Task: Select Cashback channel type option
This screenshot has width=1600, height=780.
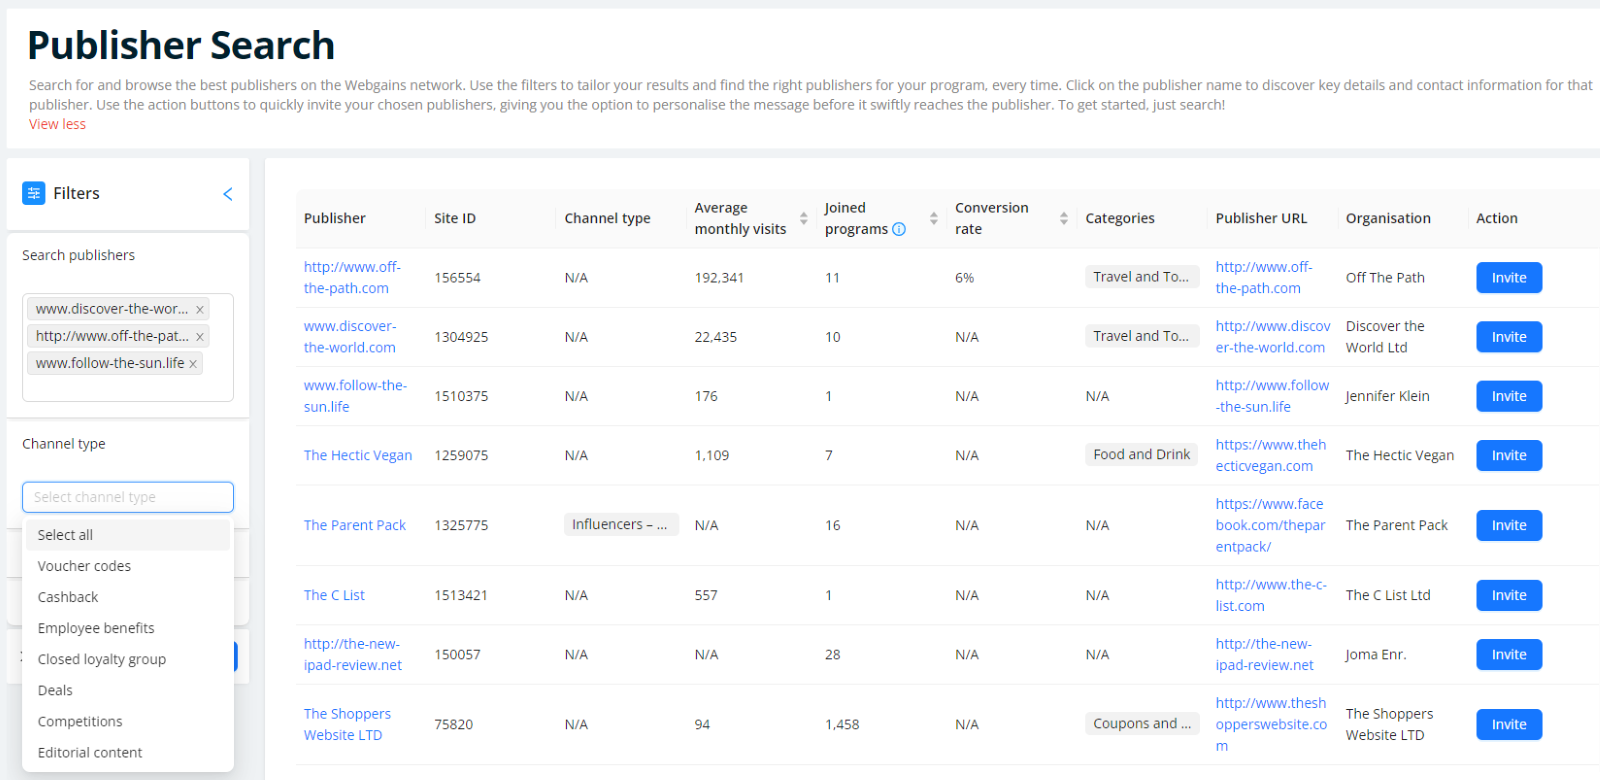Action: (x=68, y=597)
